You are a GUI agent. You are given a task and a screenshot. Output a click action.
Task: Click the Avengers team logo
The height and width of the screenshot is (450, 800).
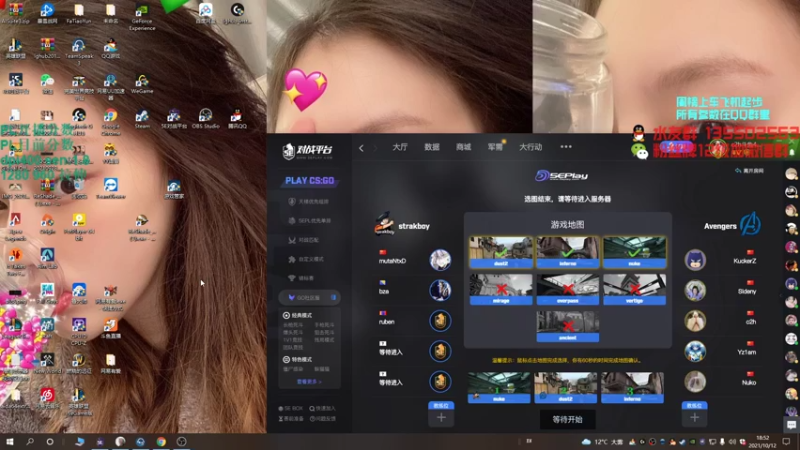750,224
